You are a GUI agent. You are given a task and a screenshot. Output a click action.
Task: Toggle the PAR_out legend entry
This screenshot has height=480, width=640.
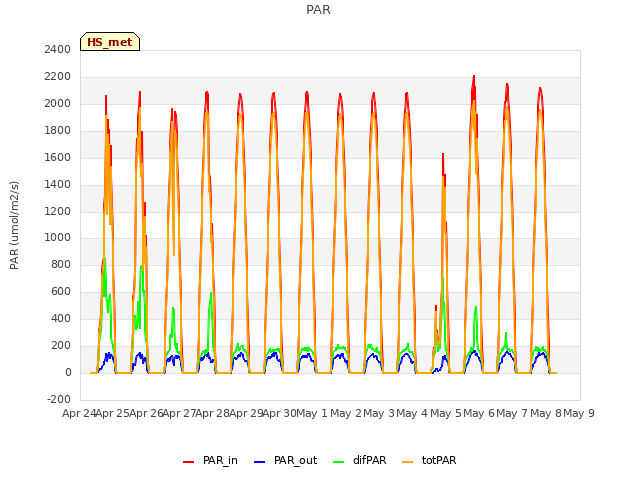coord(285,460)
